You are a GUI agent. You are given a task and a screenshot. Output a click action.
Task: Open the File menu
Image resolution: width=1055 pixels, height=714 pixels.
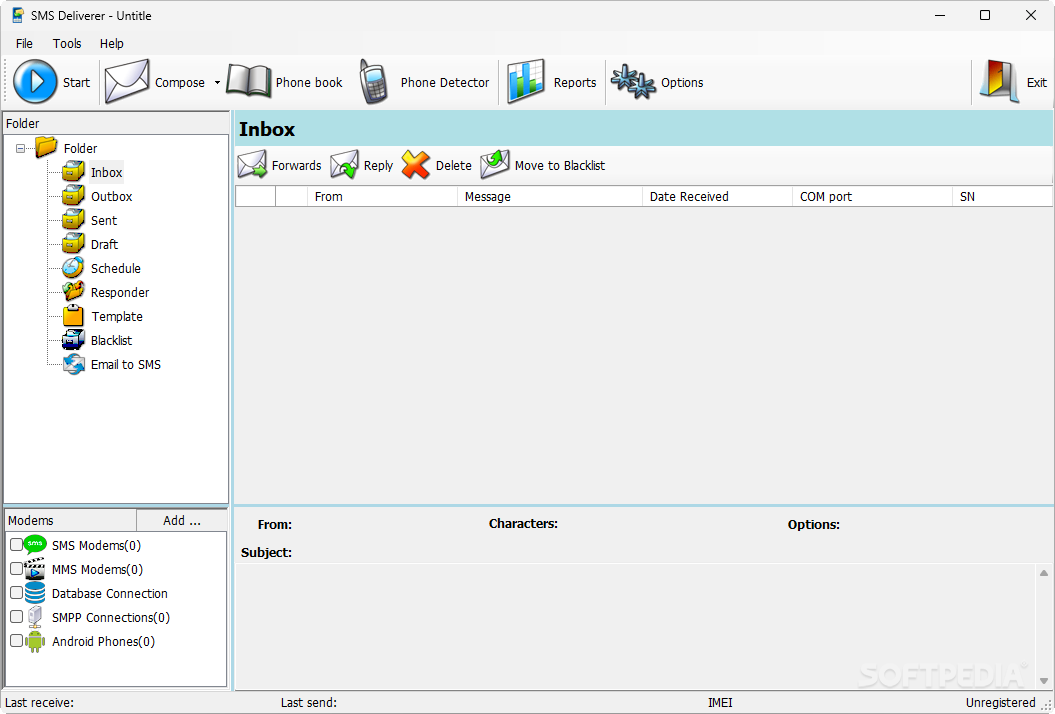[24, 43]
